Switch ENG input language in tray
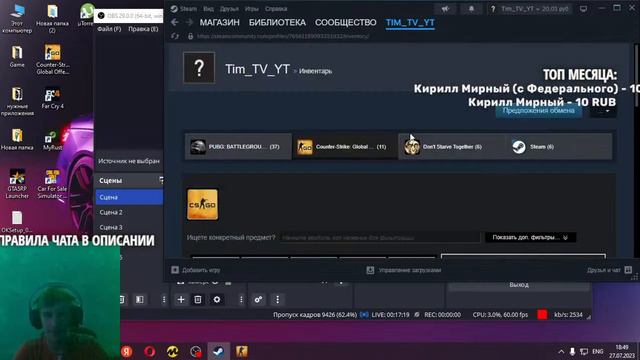The width and height of the screenshot is (640, 360). coord(598,351)
